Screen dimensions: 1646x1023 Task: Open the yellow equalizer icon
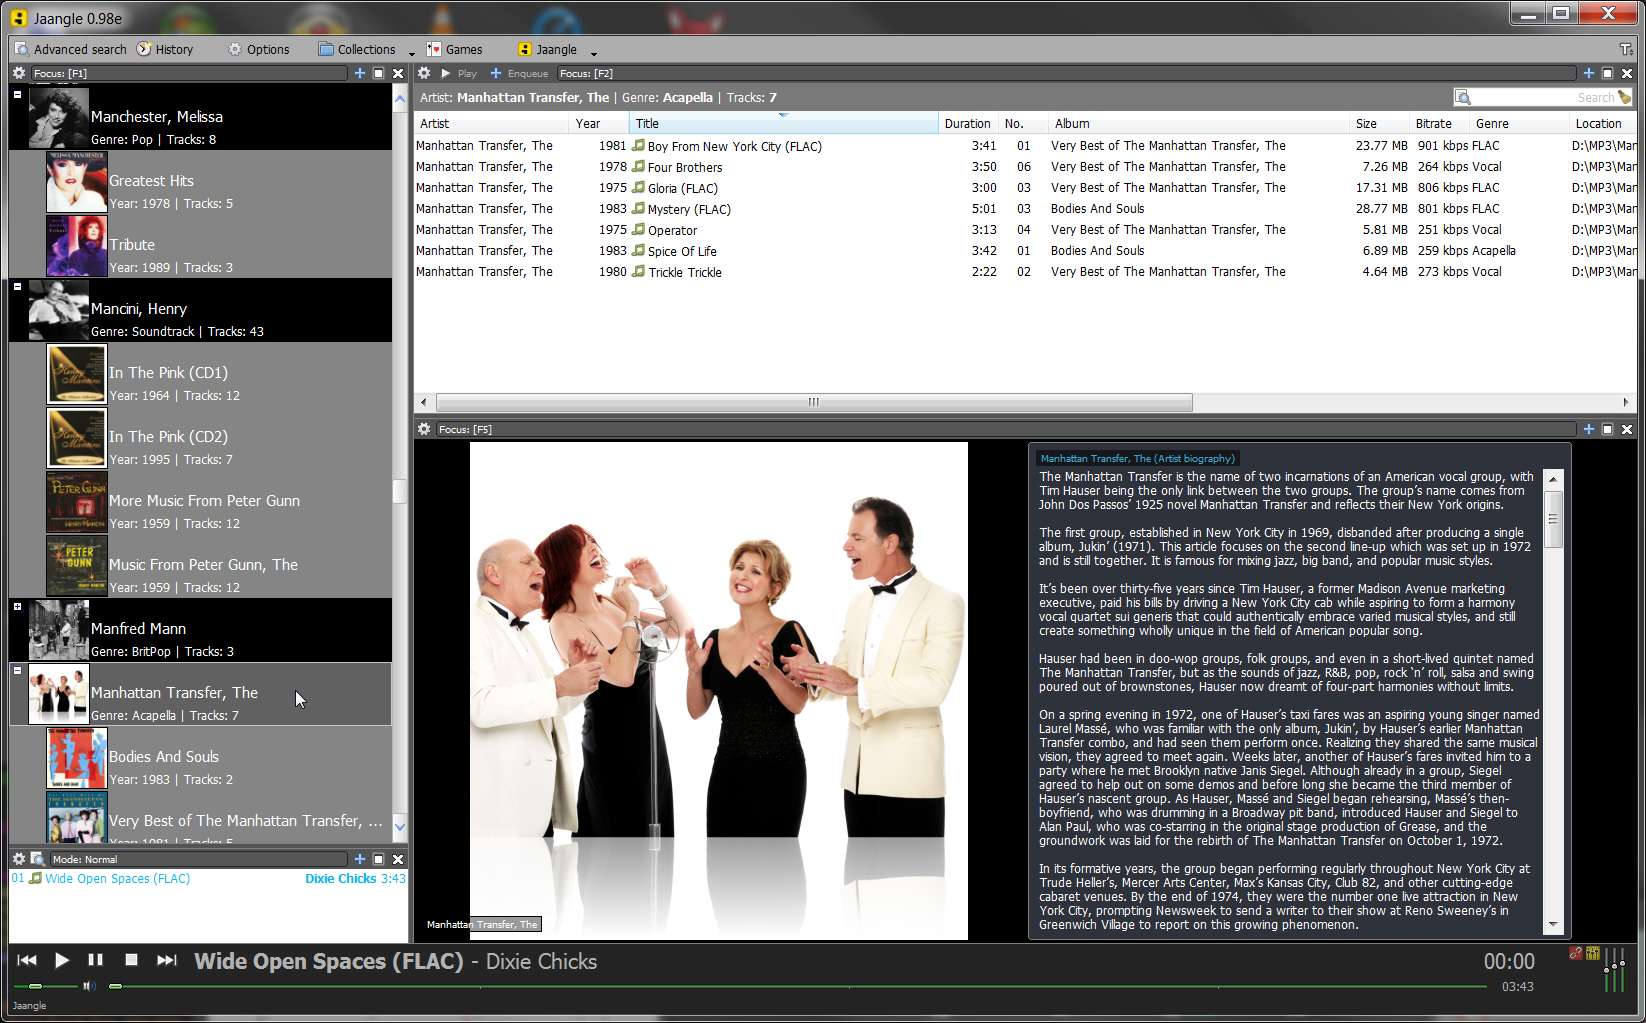pyautogui.click(x=1592, y=953)
